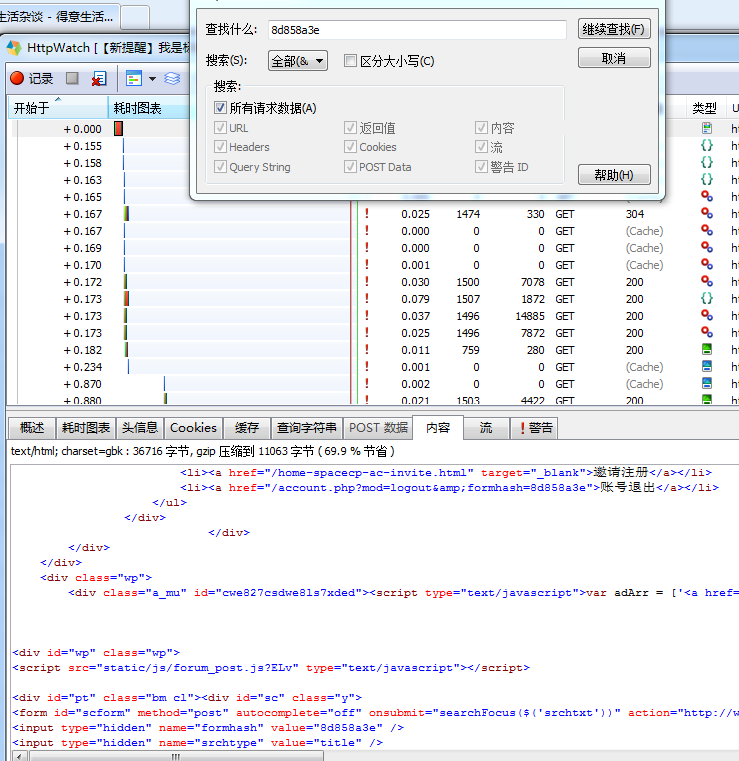Click the warning exclamation in the 304 row
The image size is (739, 761).
(x=367, y=214)
